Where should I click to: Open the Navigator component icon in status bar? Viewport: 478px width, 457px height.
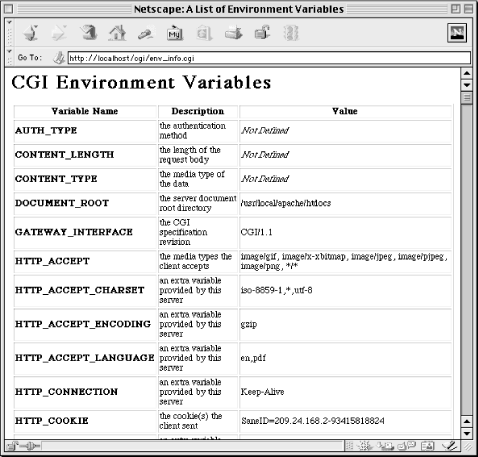(x=365, y=445)
